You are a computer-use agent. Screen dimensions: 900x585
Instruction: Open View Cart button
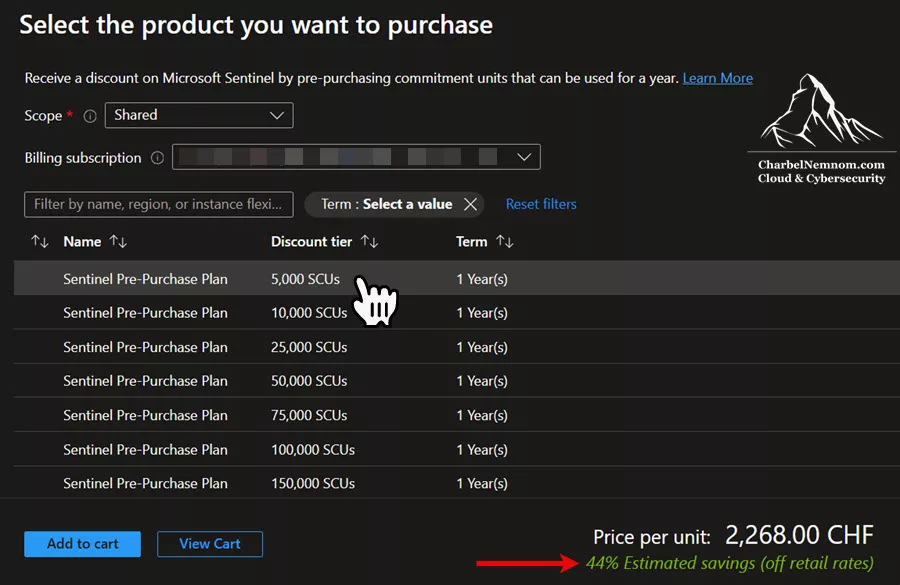(210, 544)
